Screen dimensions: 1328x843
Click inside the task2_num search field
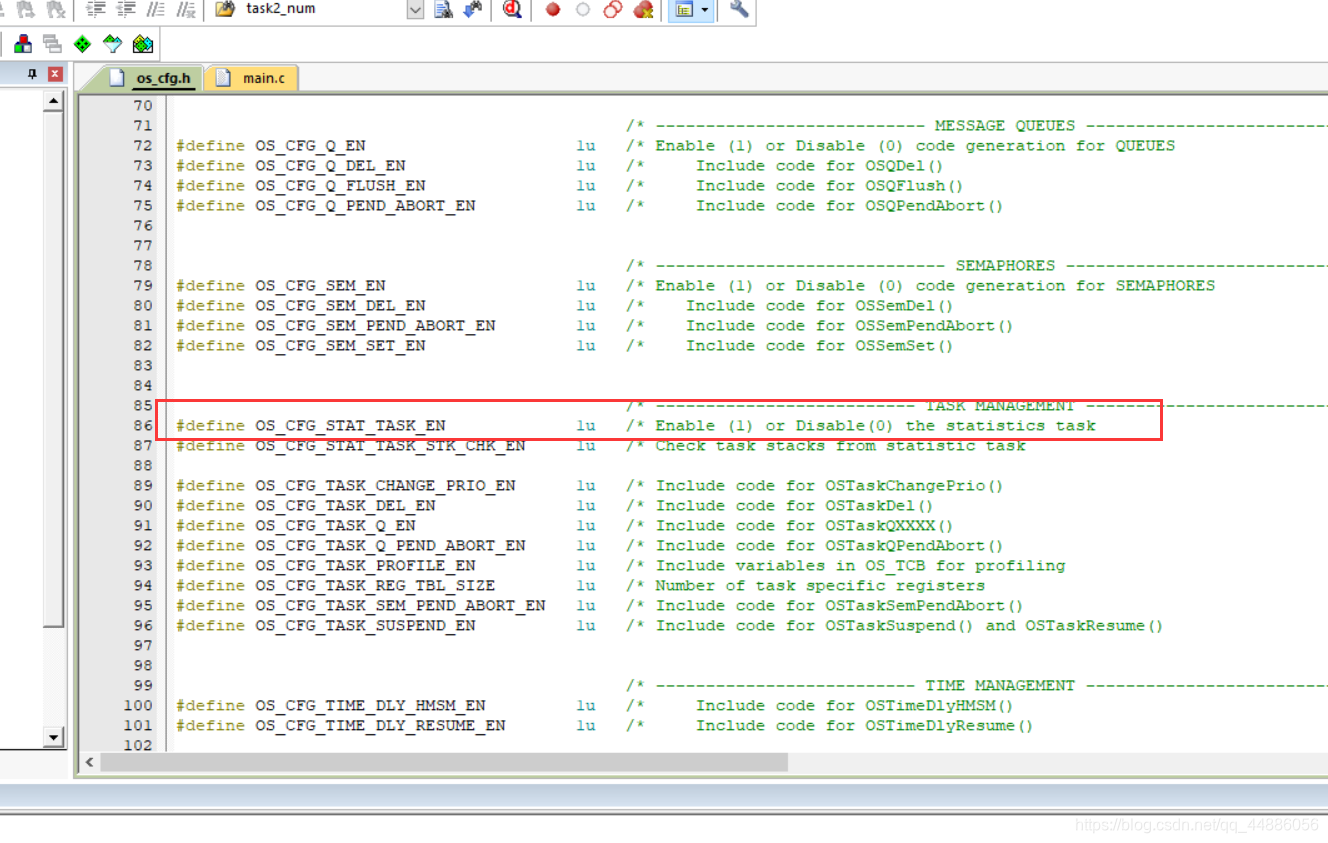[x=323, y=10]
